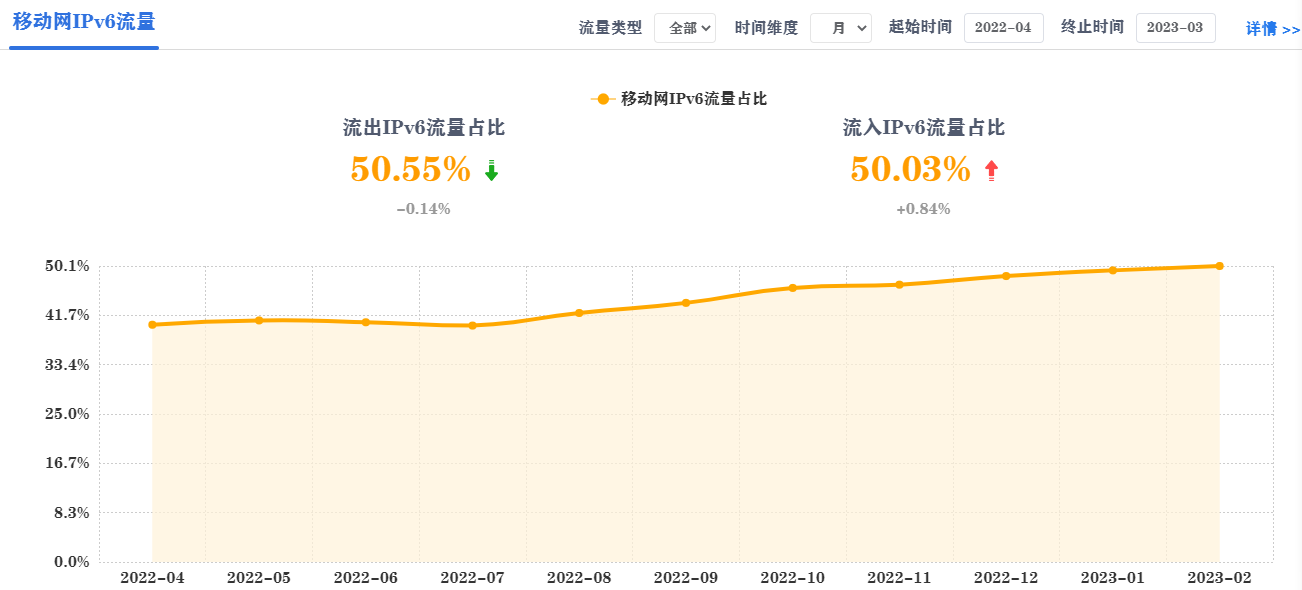Click the 2023-02 data point on line

coord(1219,266)
